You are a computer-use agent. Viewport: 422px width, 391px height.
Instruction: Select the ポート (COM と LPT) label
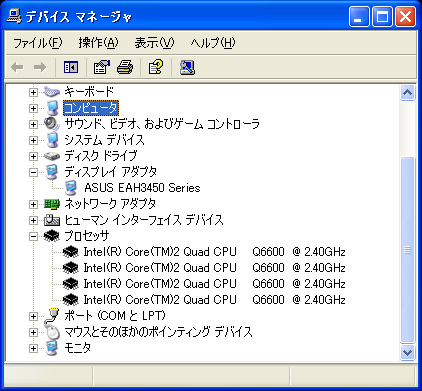pos(115,316)
